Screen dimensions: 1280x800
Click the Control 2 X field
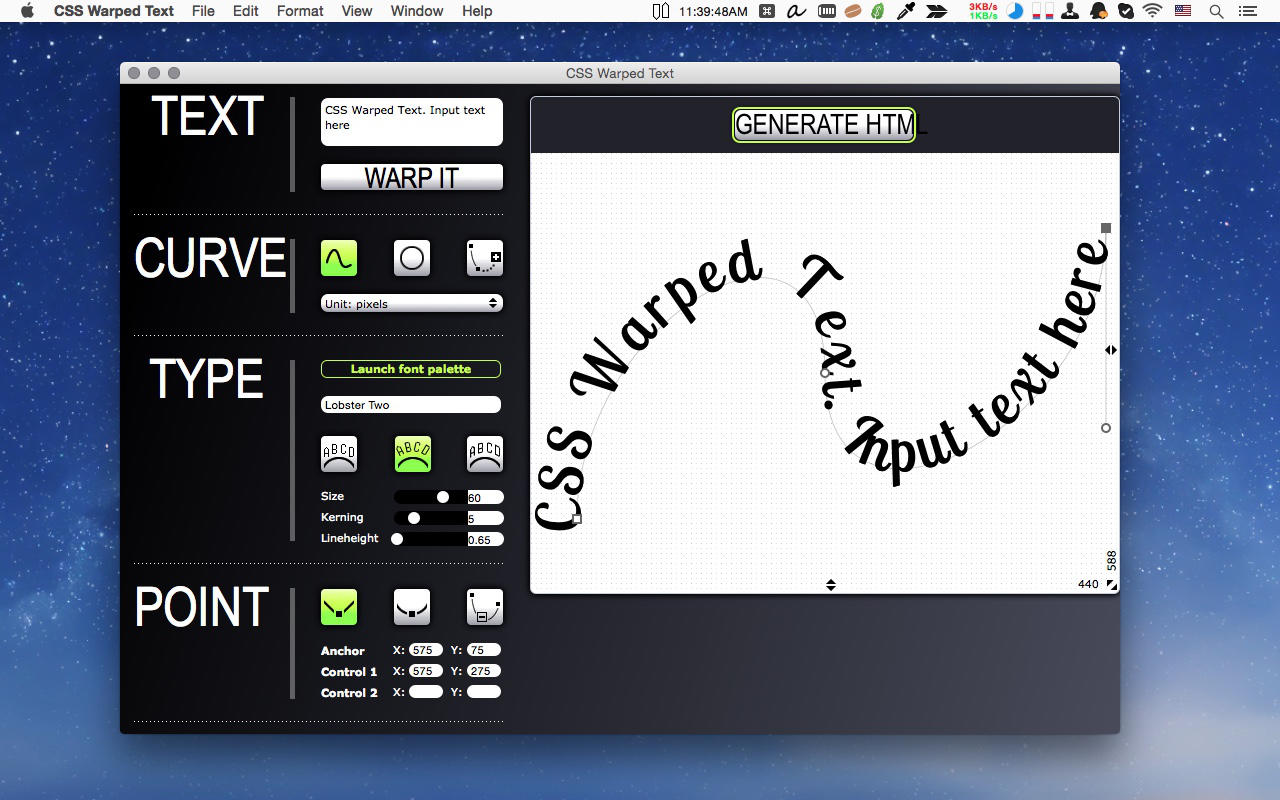(426, 692)
